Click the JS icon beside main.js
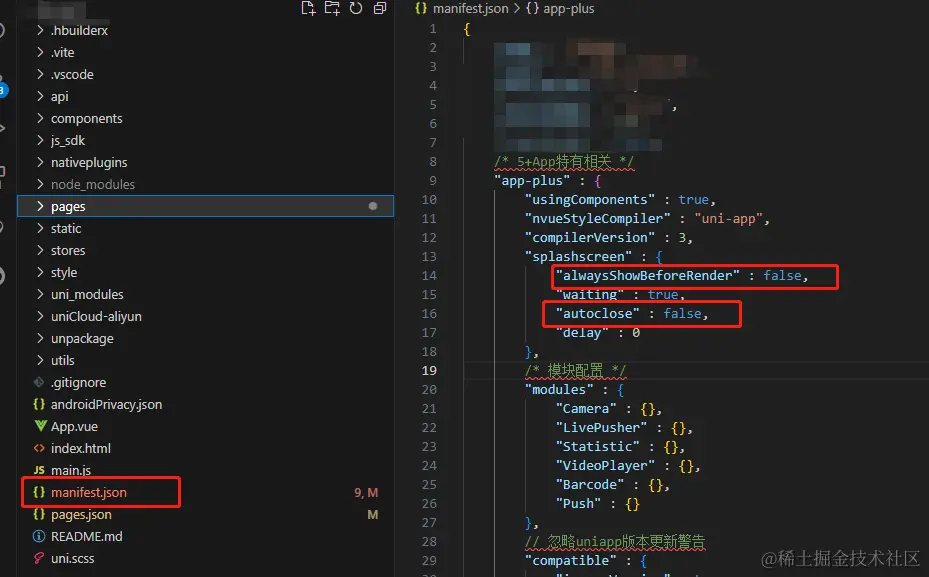Screen dimensions: 929x577 coord(39,470)
